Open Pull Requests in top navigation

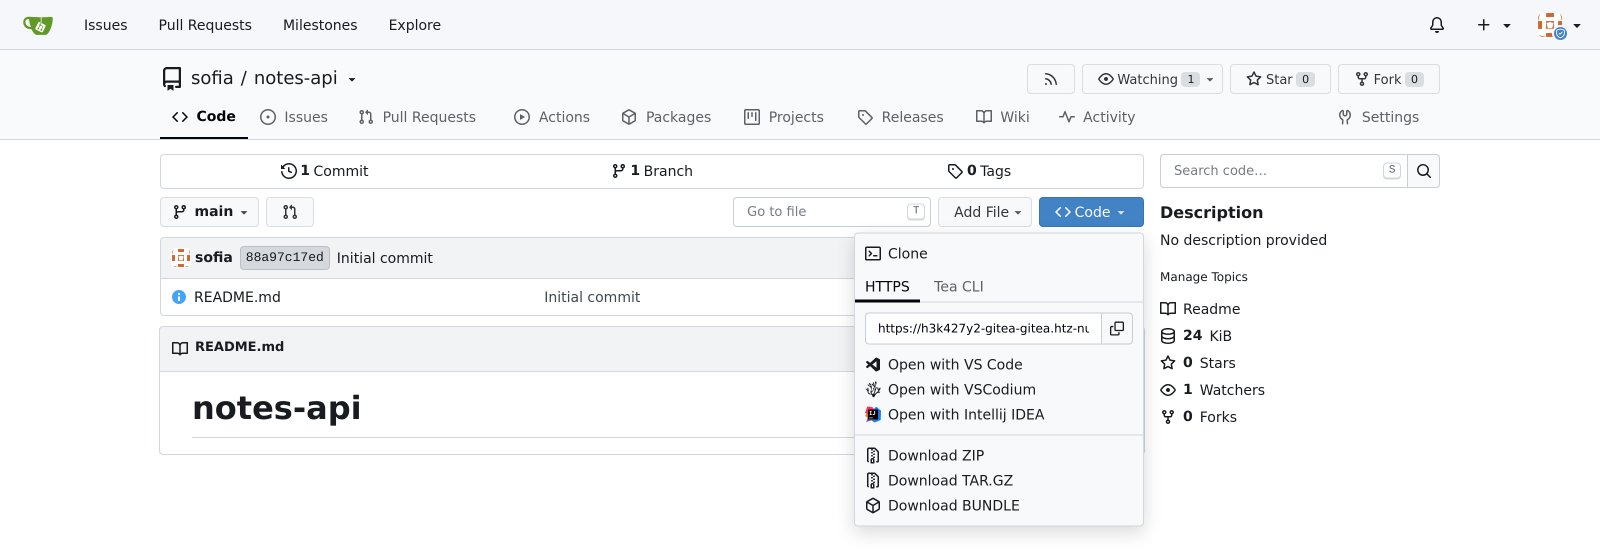point(205,25)
